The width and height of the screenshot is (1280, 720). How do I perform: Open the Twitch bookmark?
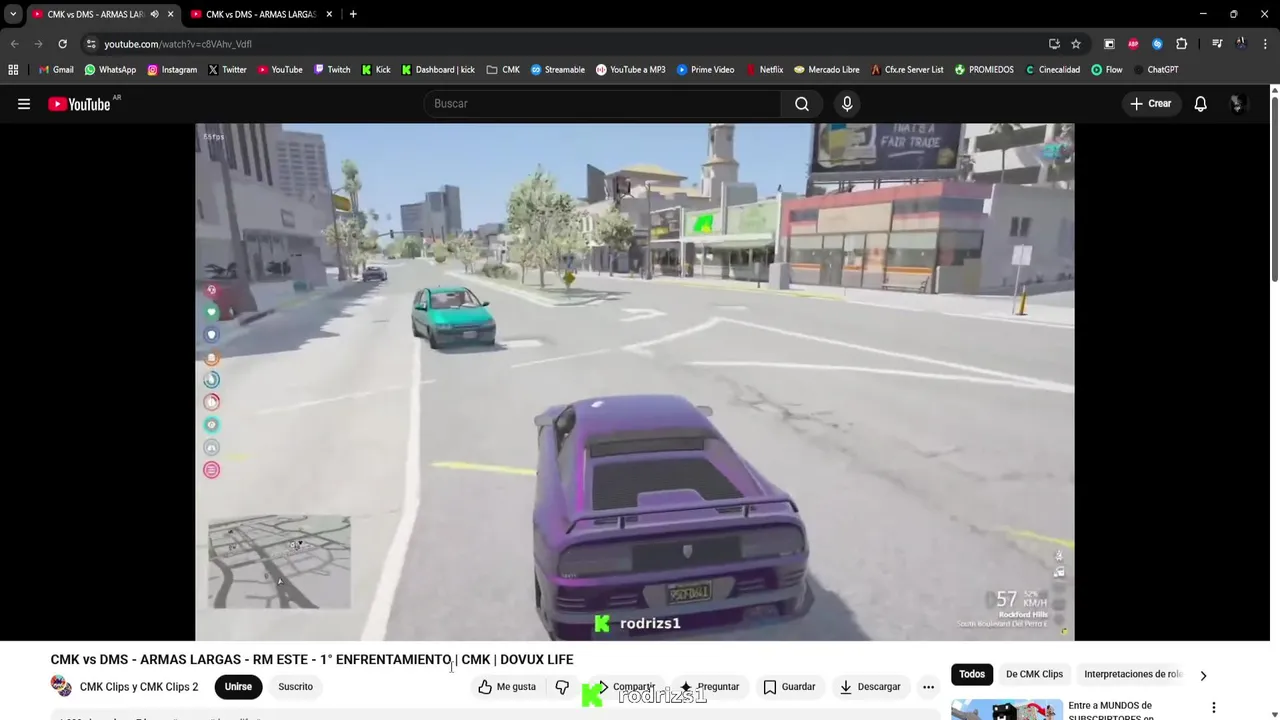(332, 70)
